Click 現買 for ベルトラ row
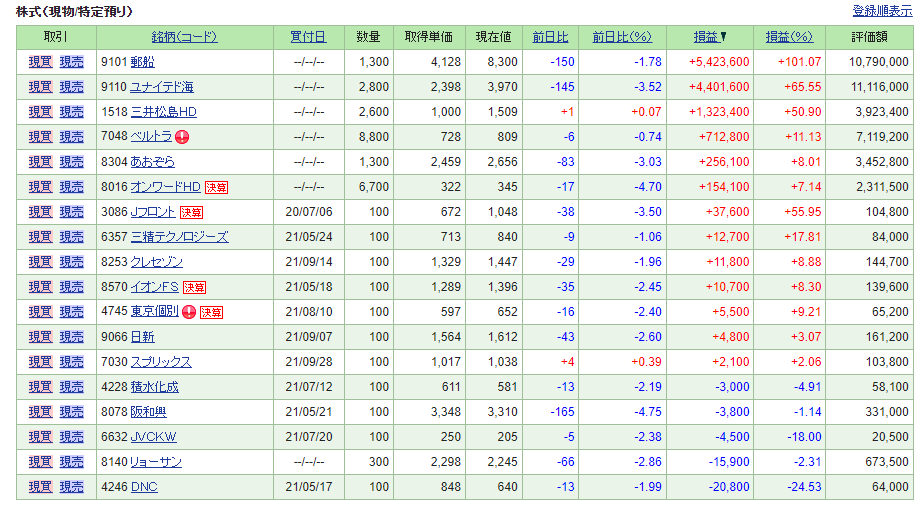This screenshot has height=512, width=914. 41,136
